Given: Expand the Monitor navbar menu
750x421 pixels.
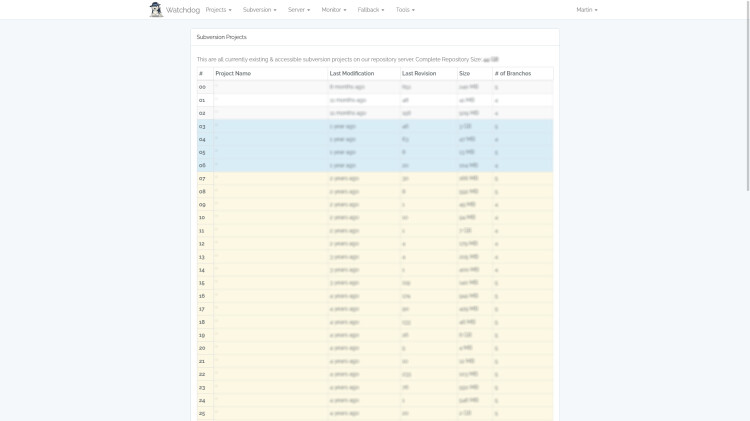Looking at the screenshot, I should [x=334, y=10].
